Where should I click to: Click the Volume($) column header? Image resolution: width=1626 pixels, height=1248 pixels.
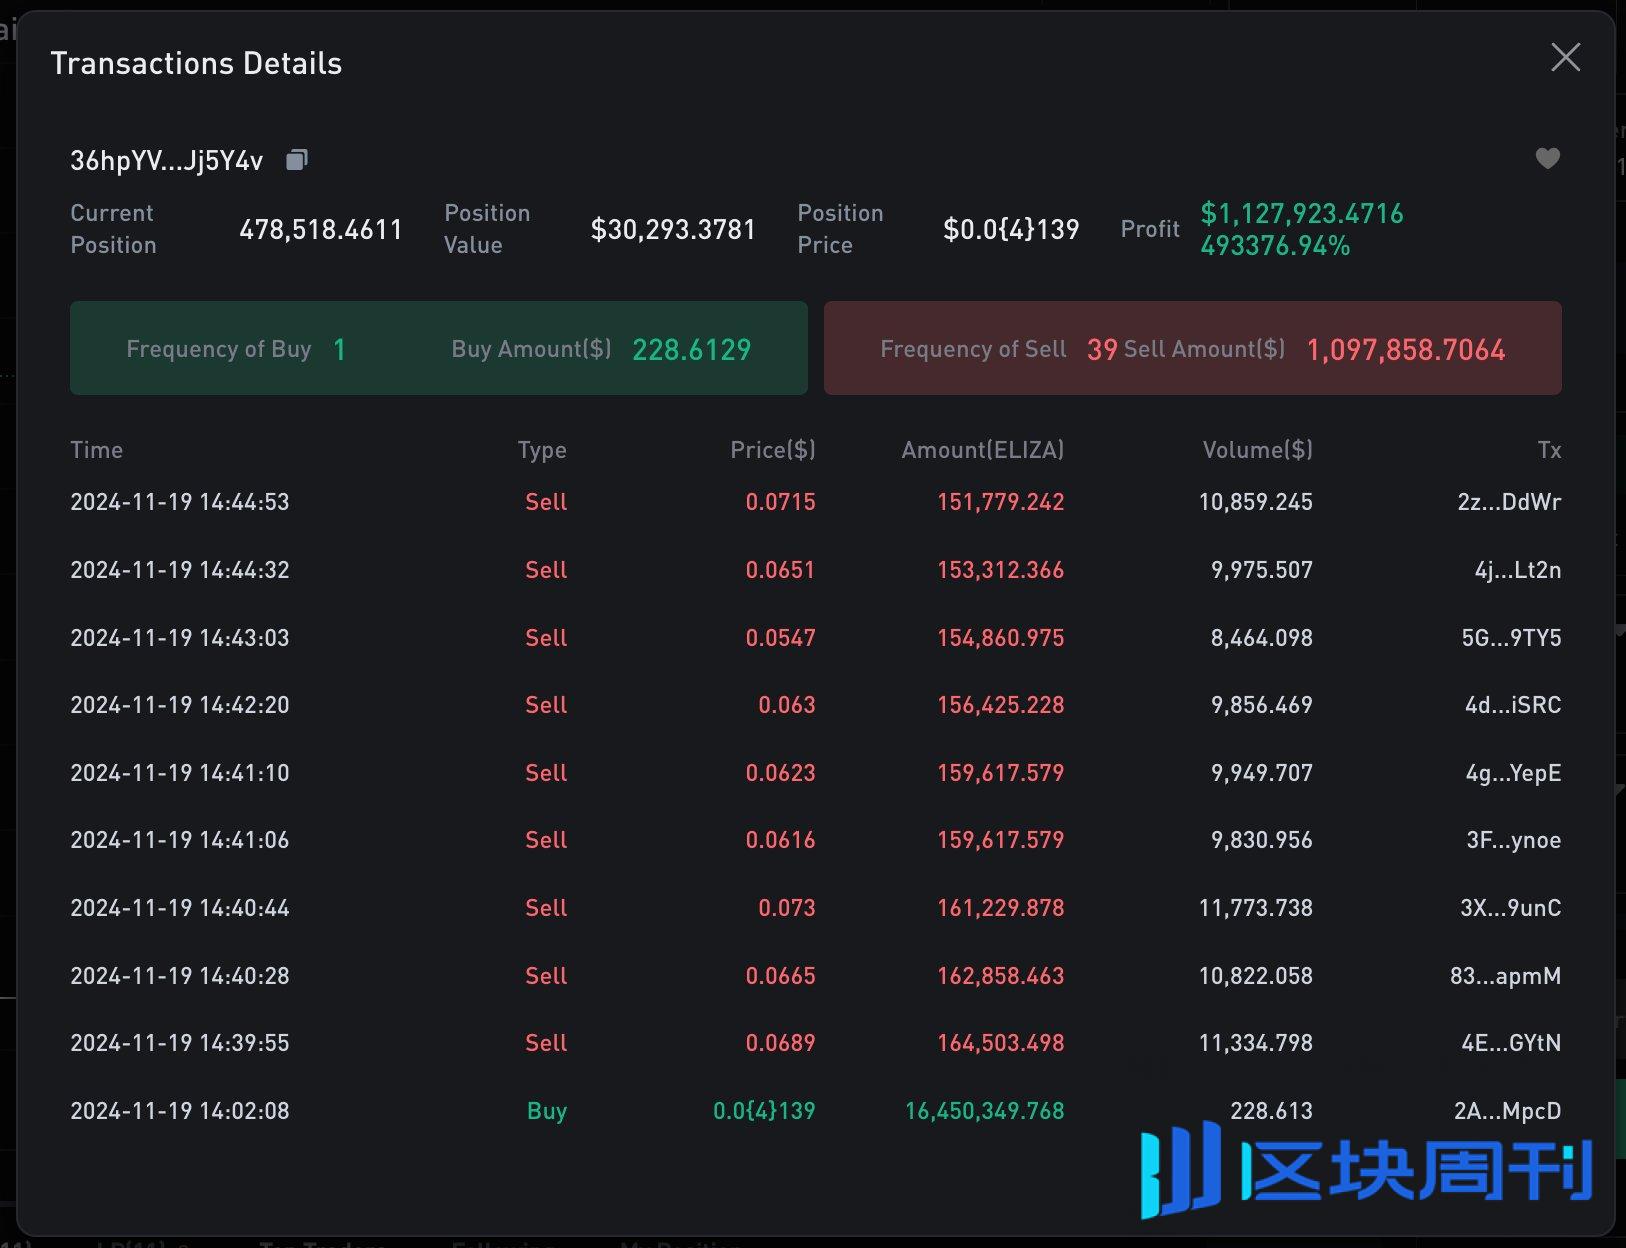click(x=1258, y=450)
